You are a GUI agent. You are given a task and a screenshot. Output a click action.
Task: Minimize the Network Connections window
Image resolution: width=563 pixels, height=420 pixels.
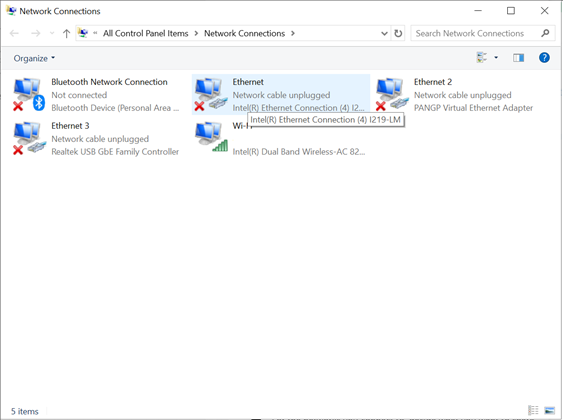pyautogui.click(x=478, y=11)
